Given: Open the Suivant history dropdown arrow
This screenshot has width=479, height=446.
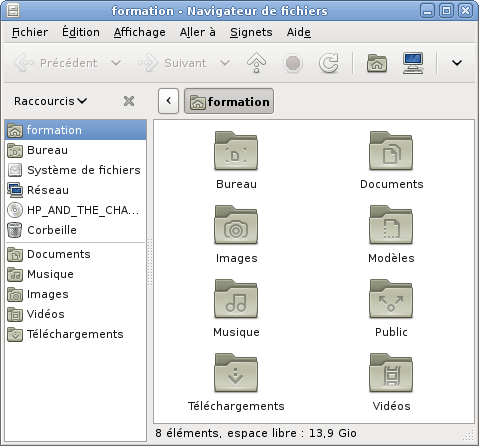Looking at the screenshot, I should tap(225, 63).
